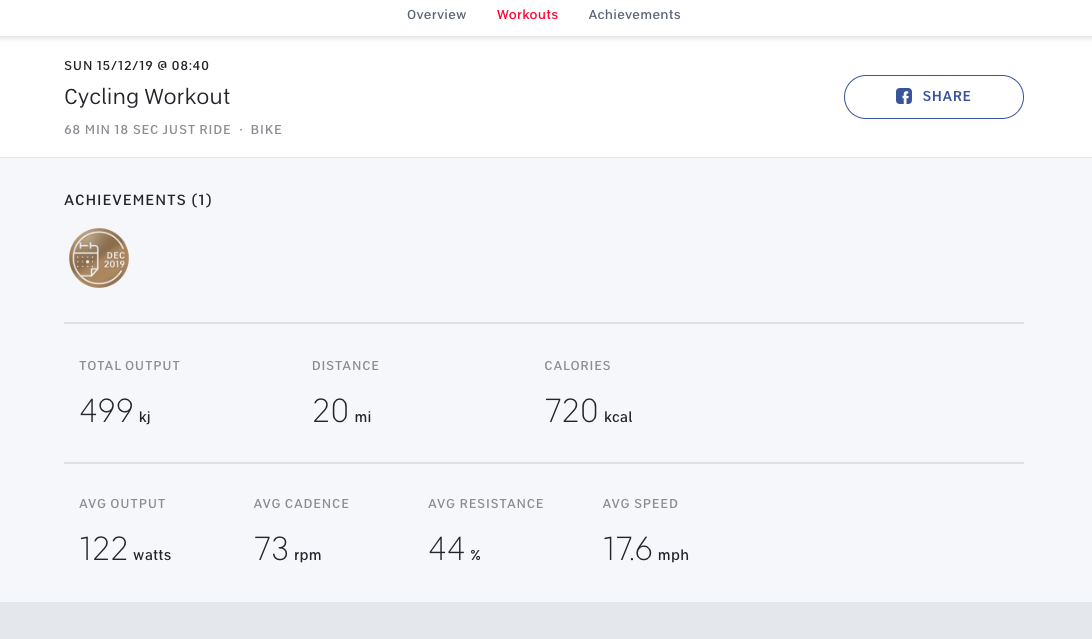1092x639 pixels.
Task: Click the Total Output label
Action: pos(130,366)
